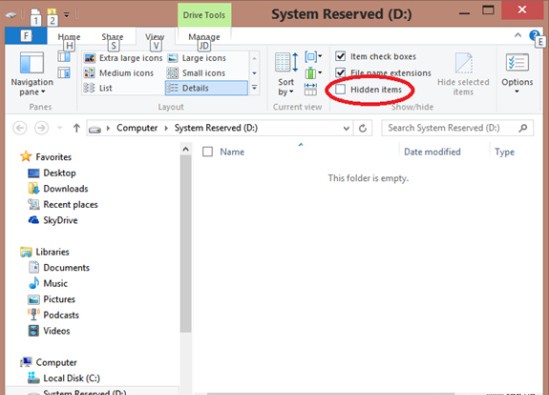Open Folder Options via the Options button
This screenshot has height=395, width=549.
[x=517, y=74]
